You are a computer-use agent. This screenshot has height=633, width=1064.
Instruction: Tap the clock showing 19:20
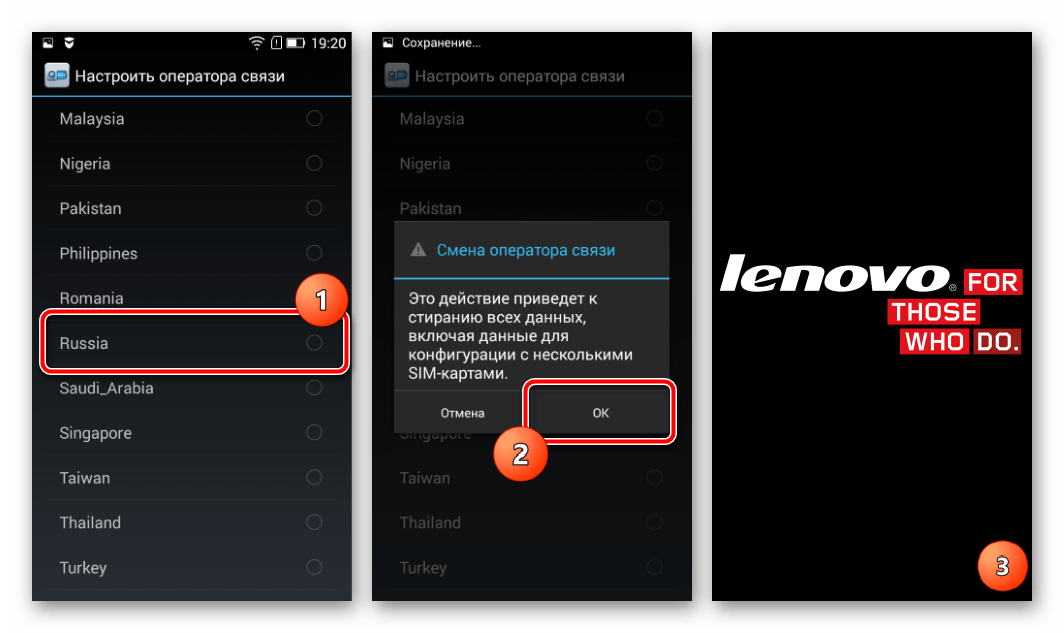328,43
